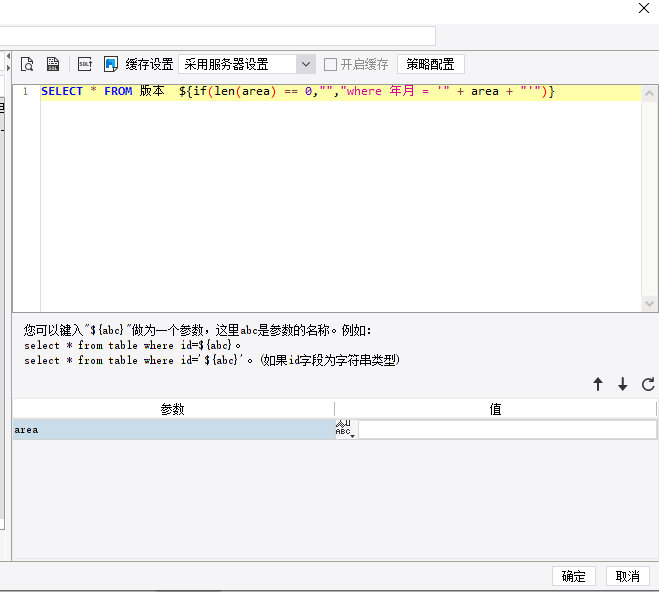Click the SQL editor scroll down arrow
Viewport: 659px width, 592px height.
point(649,303)
